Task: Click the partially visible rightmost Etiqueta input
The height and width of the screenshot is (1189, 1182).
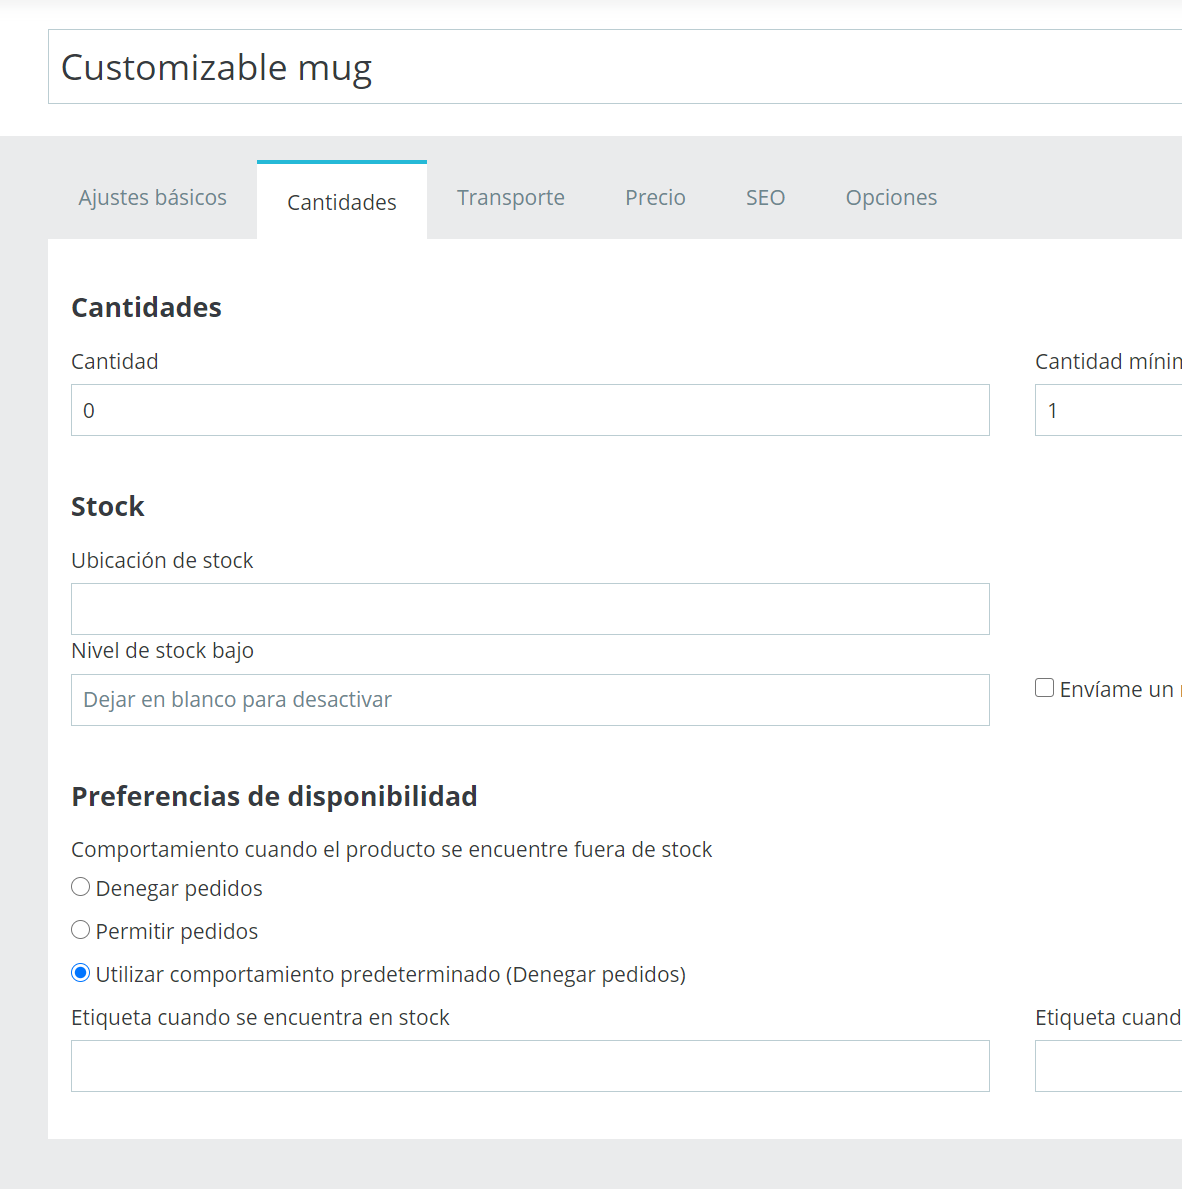Action: (1108, 1066)
